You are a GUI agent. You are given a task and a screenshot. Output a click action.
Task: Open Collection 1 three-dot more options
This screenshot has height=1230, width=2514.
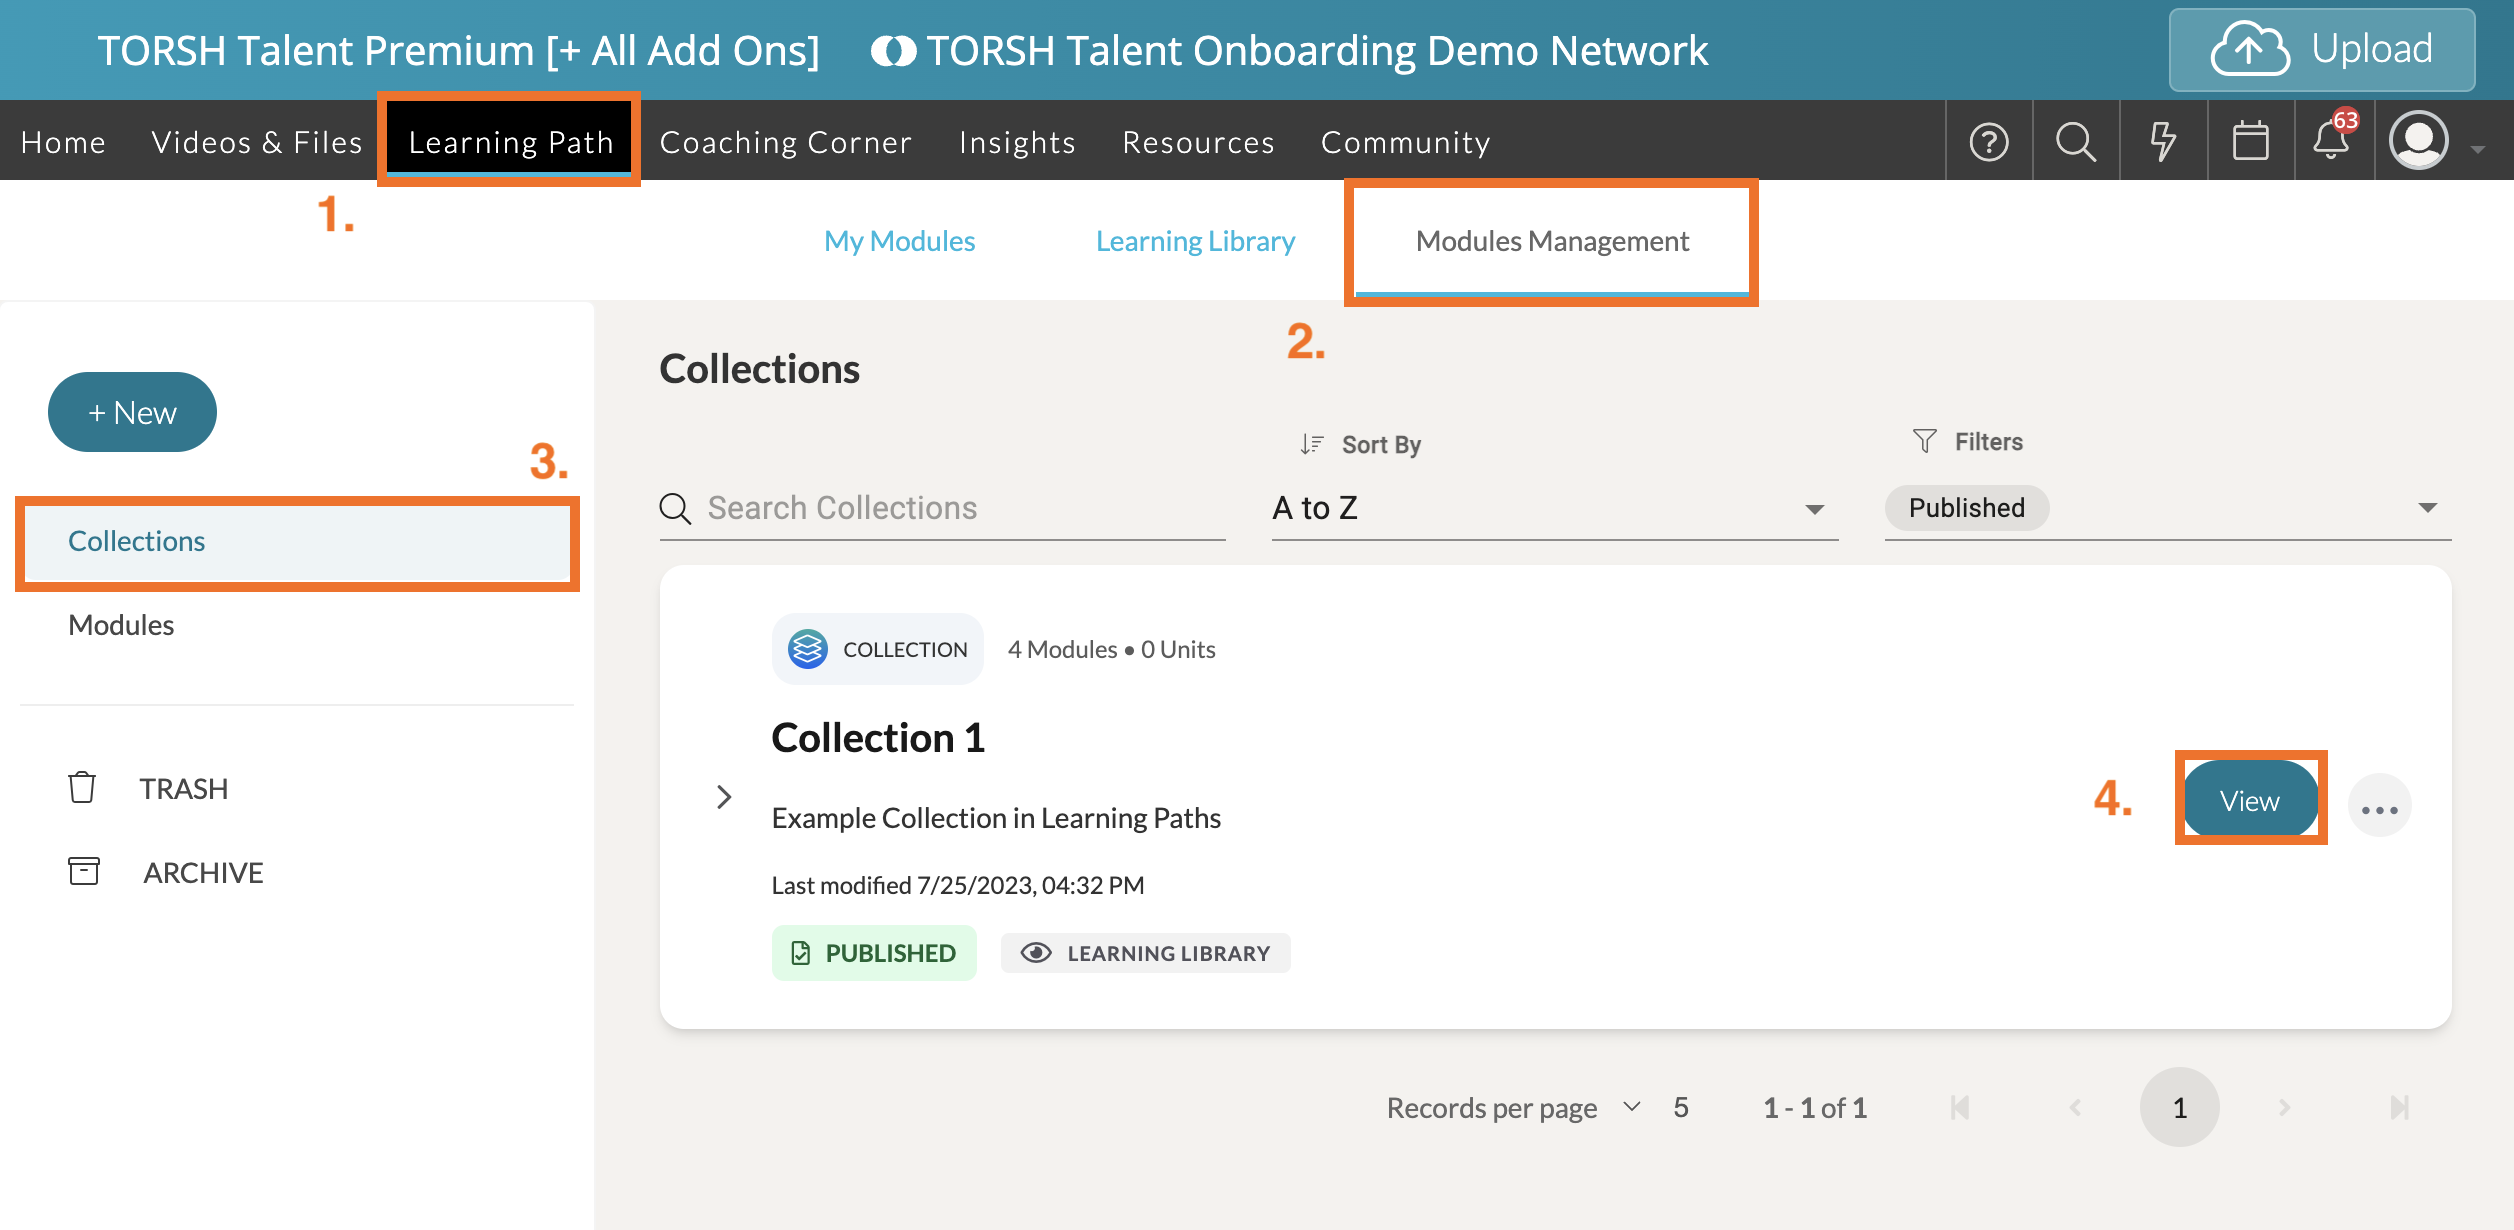(2380, 806)
